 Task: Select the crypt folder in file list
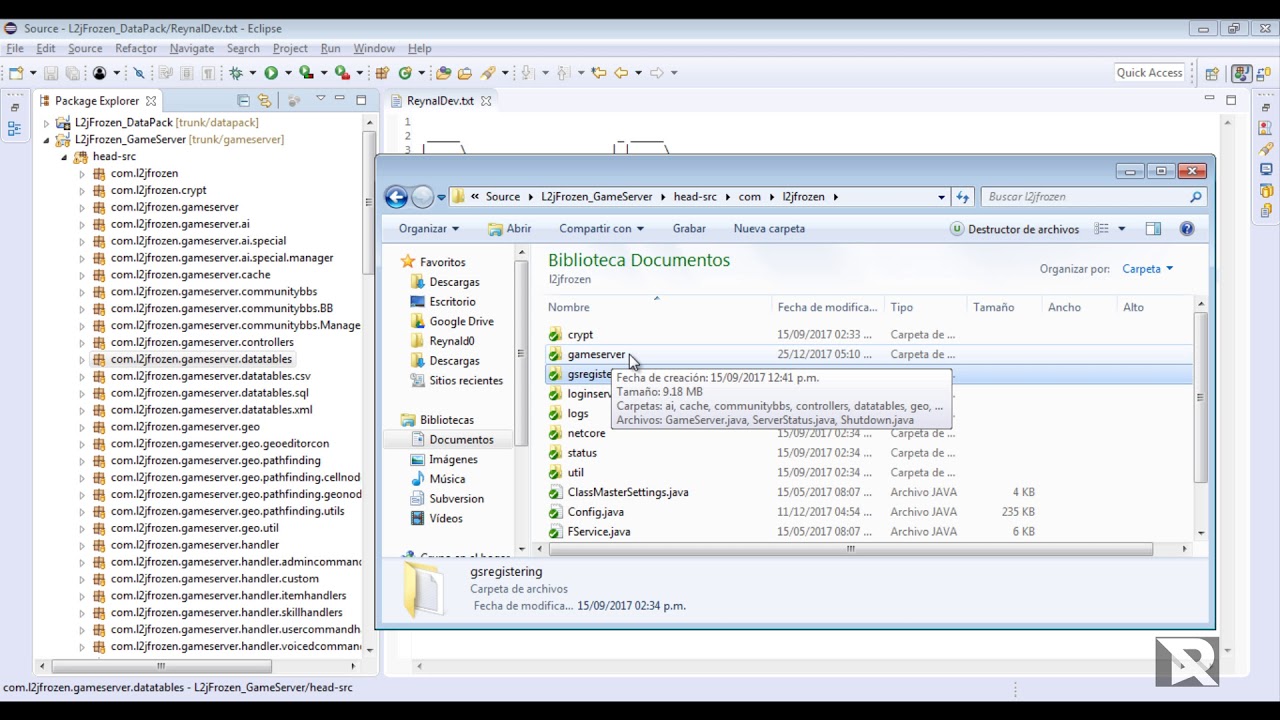580,335
